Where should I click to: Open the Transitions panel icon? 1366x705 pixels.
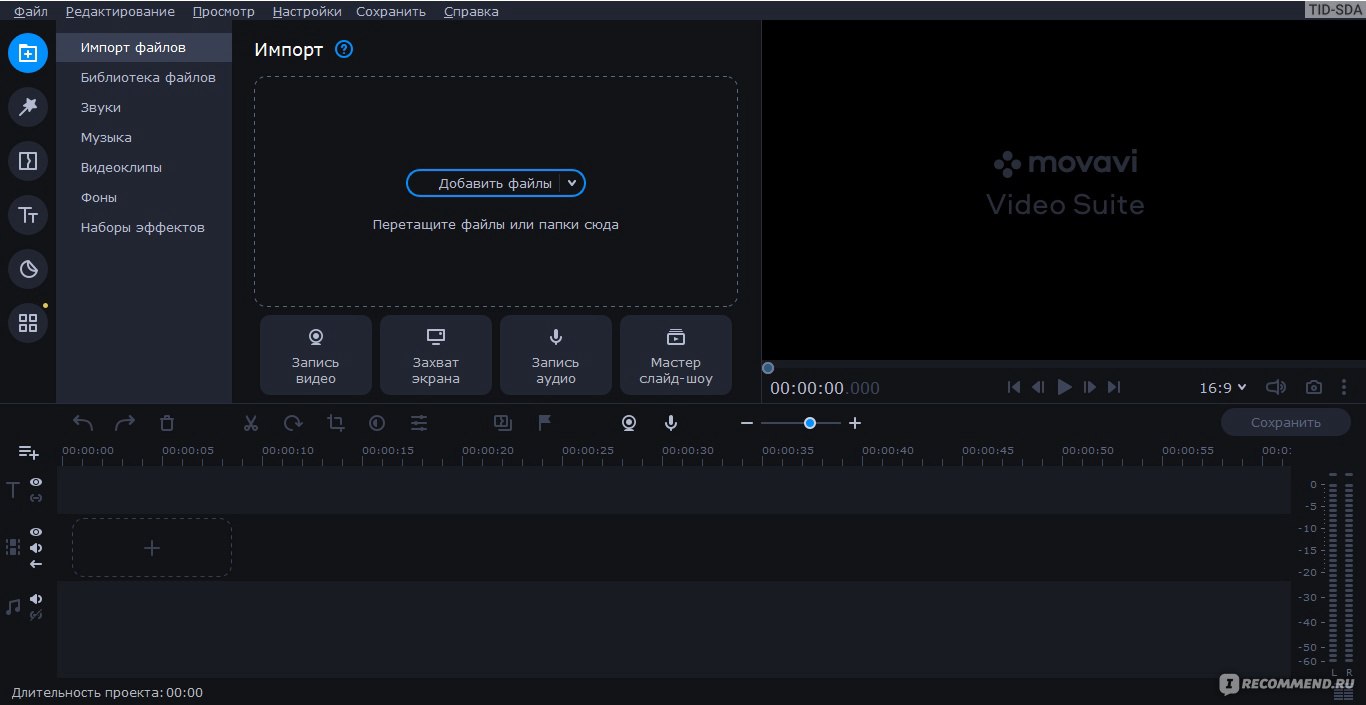pos(28,160)
